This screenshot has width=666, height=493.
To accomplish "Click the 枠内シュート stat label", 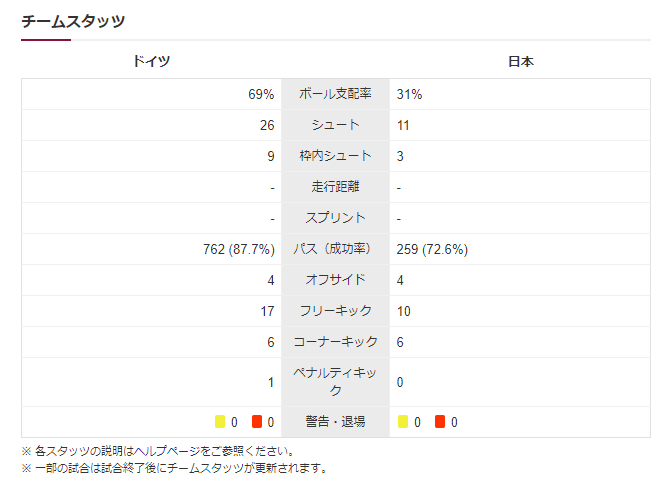I will point(335,156).
